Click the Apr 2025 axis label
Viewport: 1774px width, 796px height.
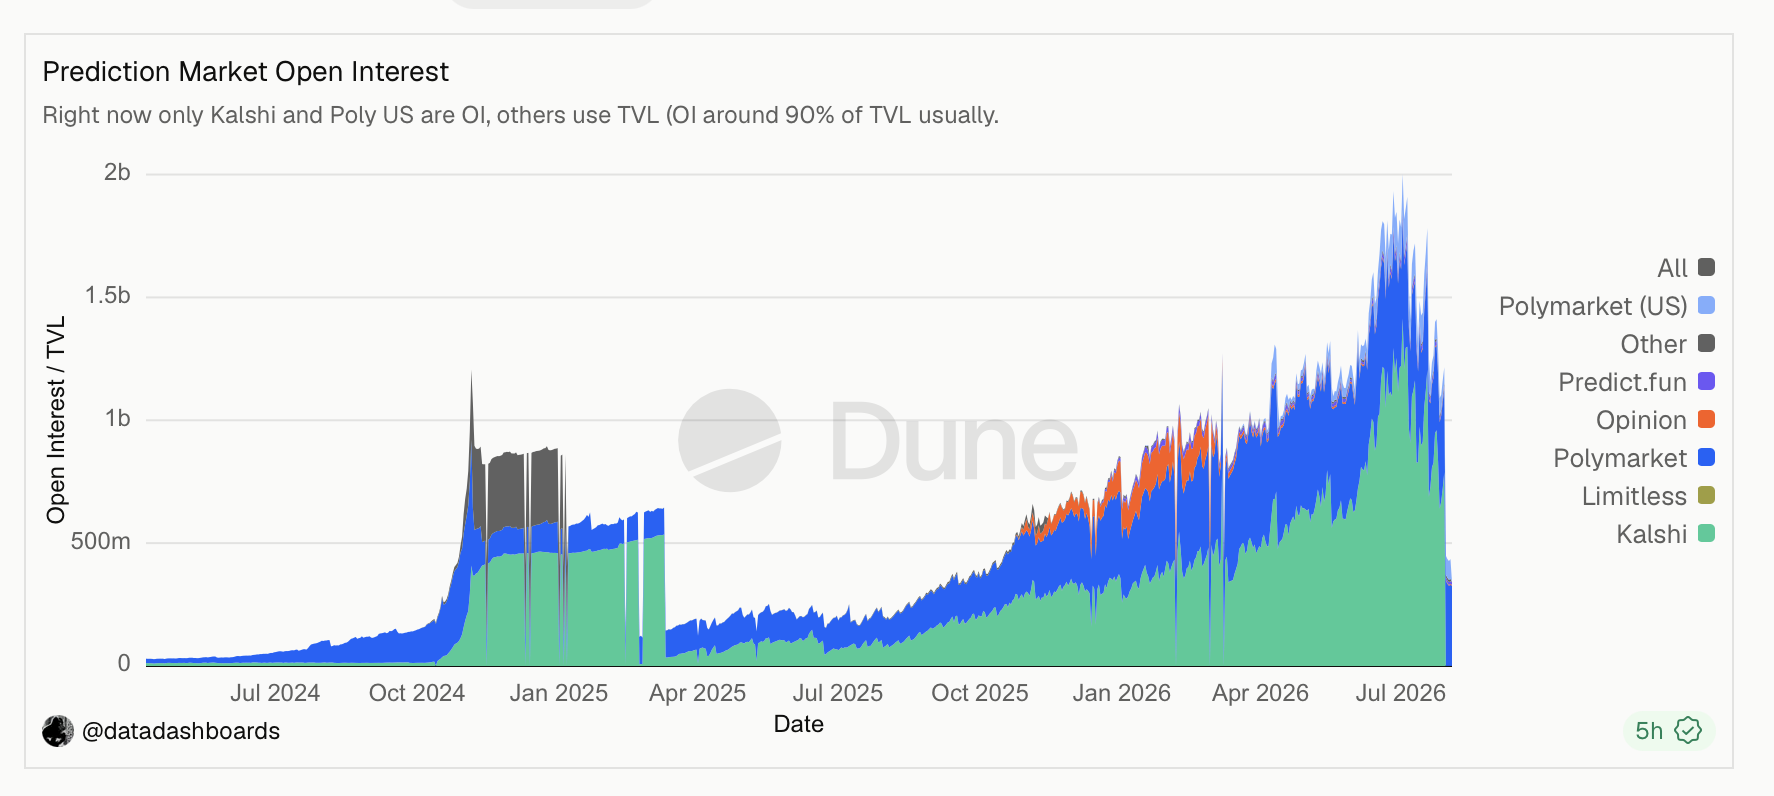[x=697, y=693]
